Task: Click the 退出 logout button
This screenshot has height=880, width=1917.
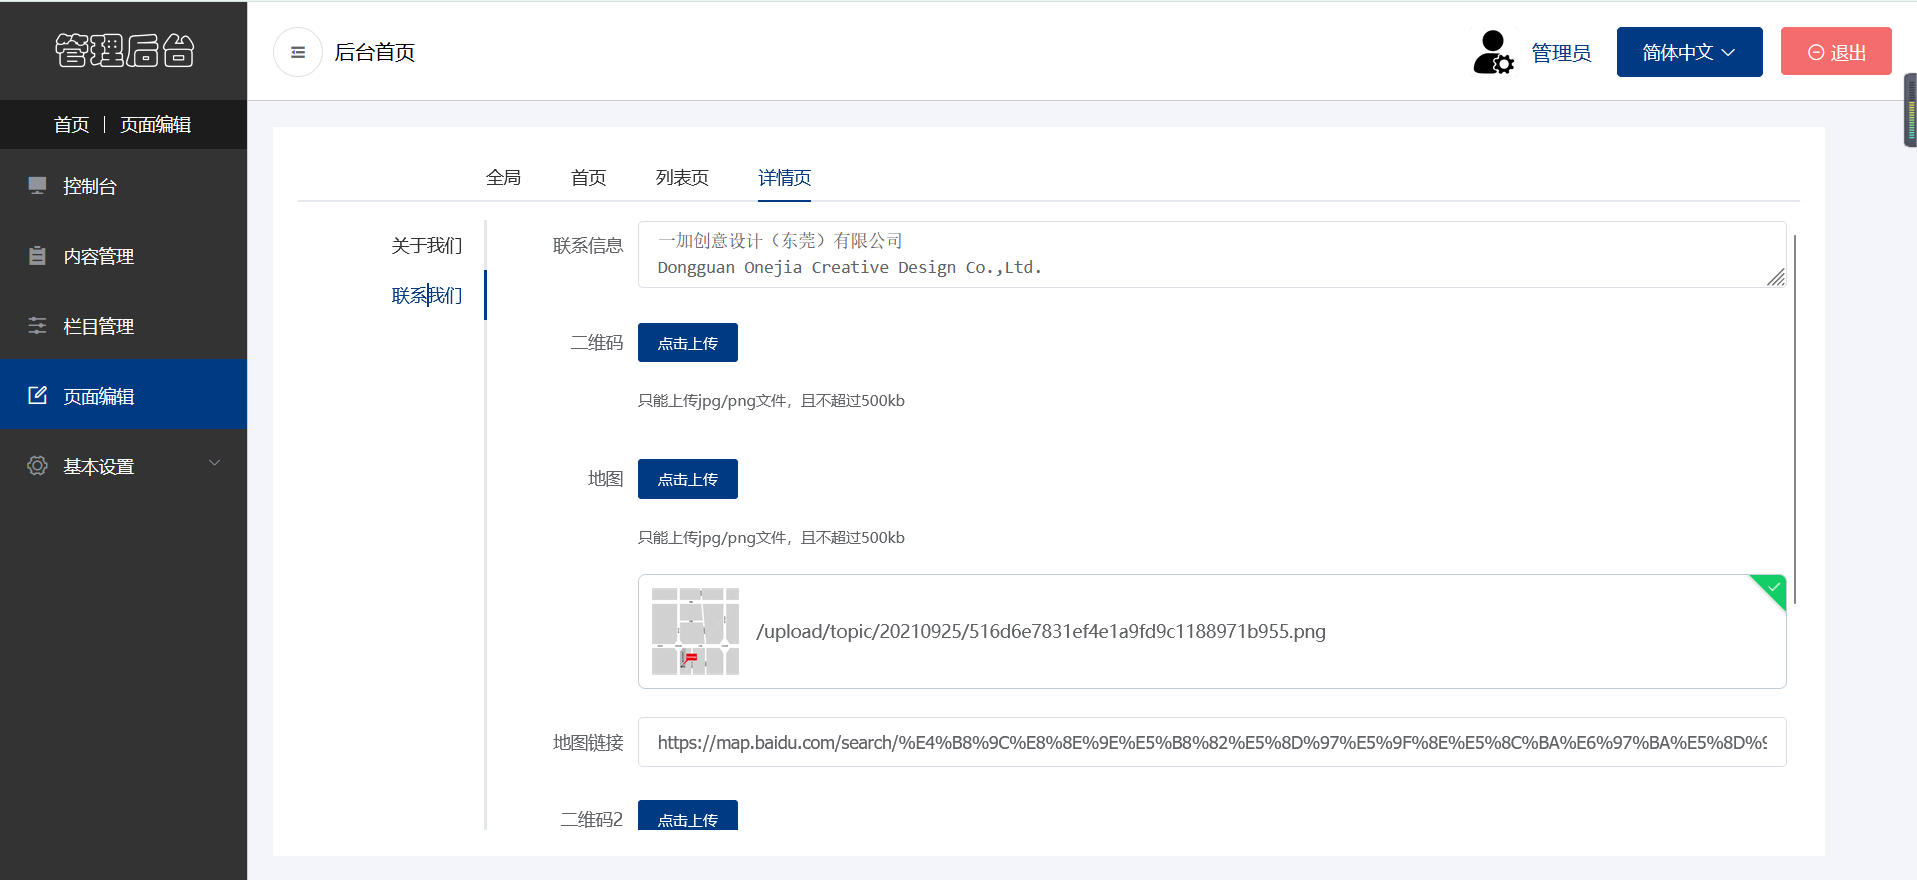Action: (1836, 52)
